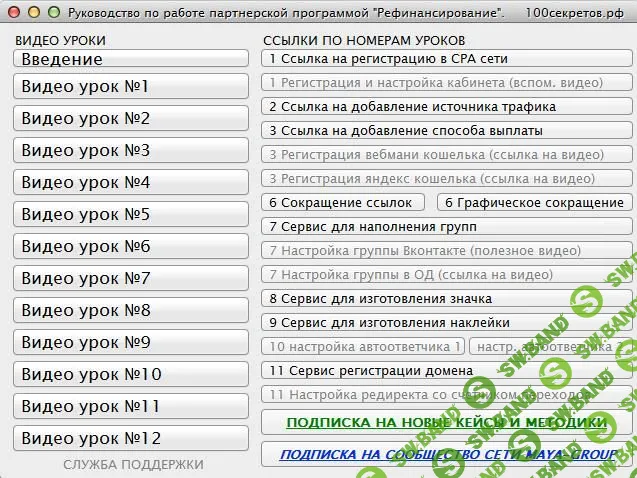Open Видео урок №10
Image resolution: width=637 pixels, height=478 pixels.
[131, 375]
